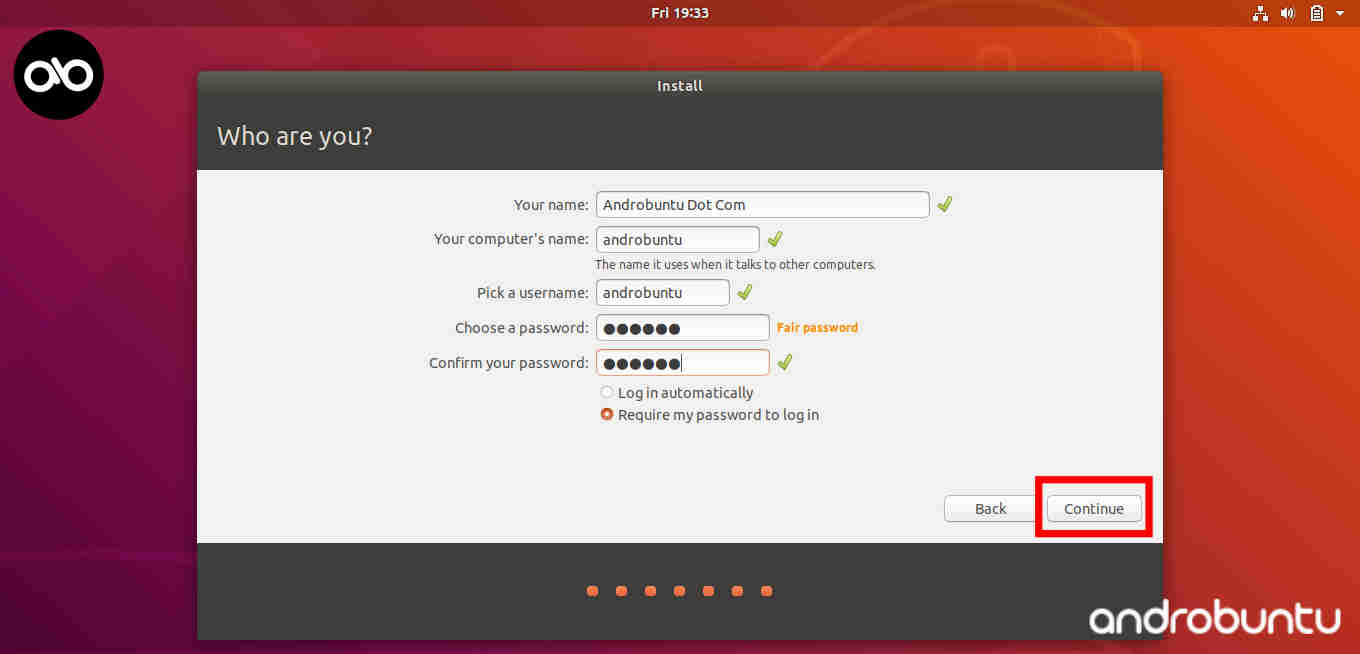Click the fourth orange progress dot
This screenshot has width=1360, height=654.
679,591
